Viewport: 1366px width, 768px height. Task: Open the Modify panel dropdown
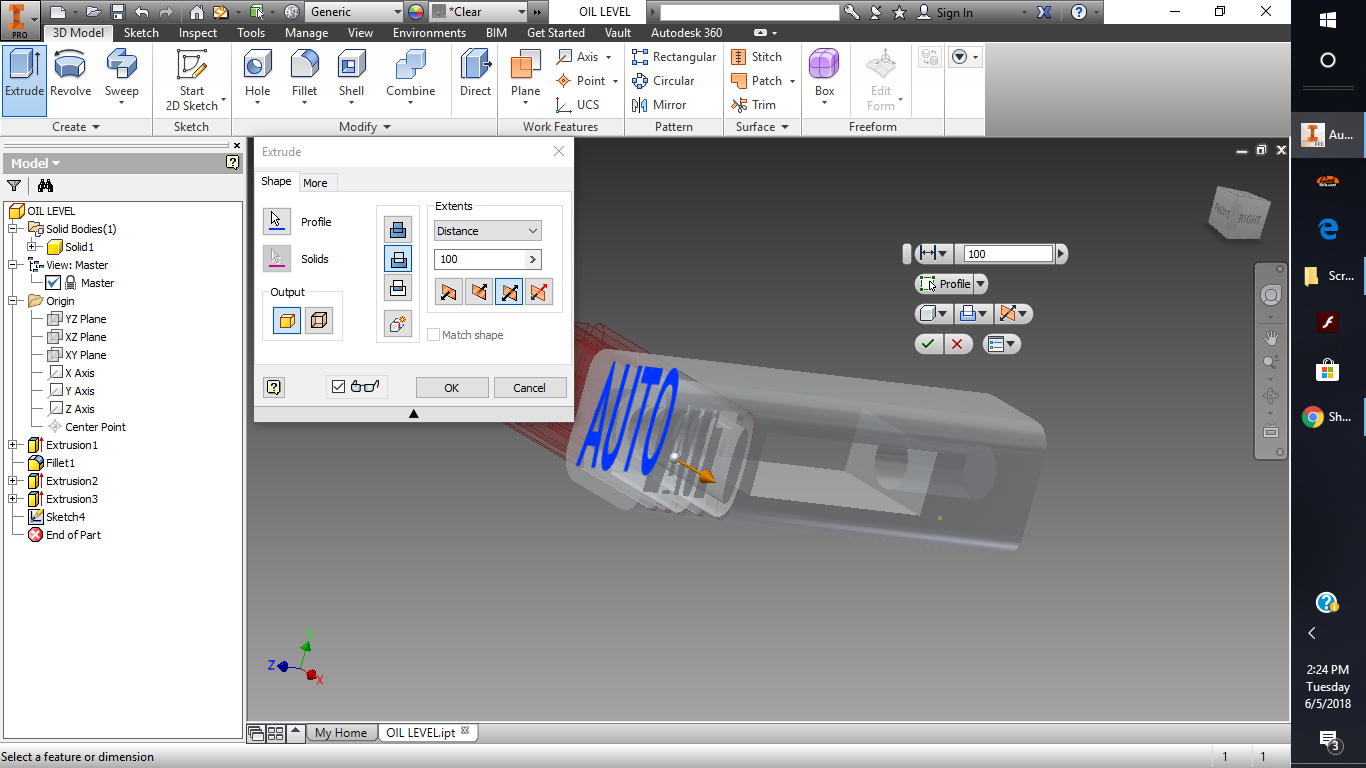[365, 127]
